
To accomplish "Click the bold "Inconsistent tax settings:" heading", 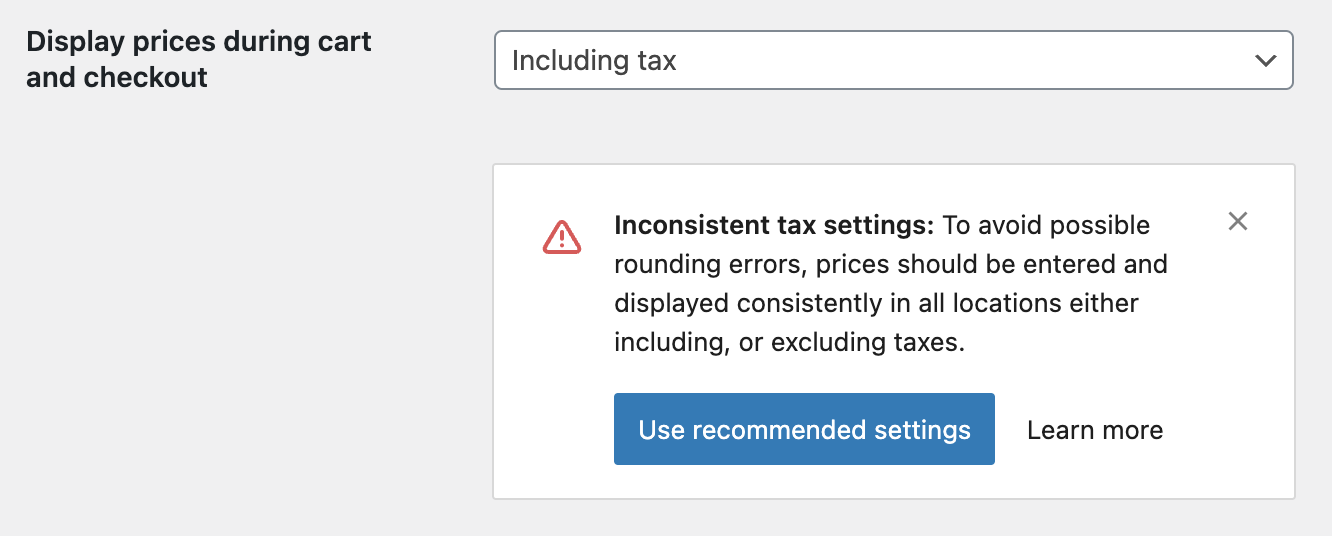I will (x=774, y=225).
